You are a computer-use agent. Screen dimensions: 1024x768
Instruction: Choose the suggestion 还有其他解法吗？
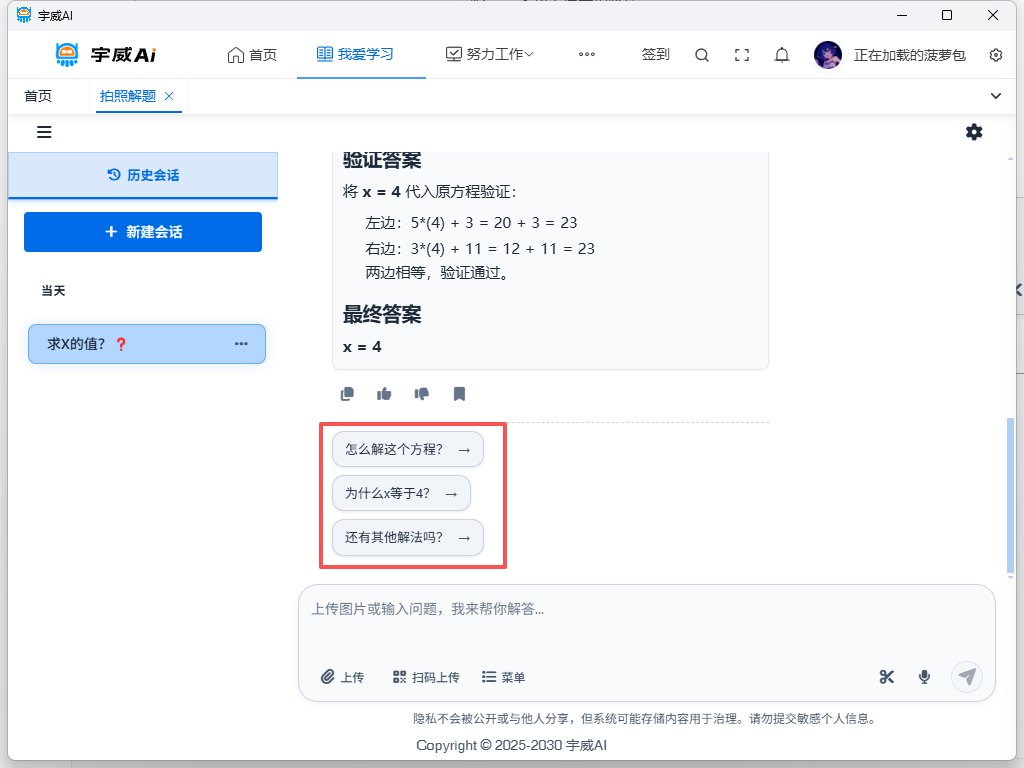(407, 538)
